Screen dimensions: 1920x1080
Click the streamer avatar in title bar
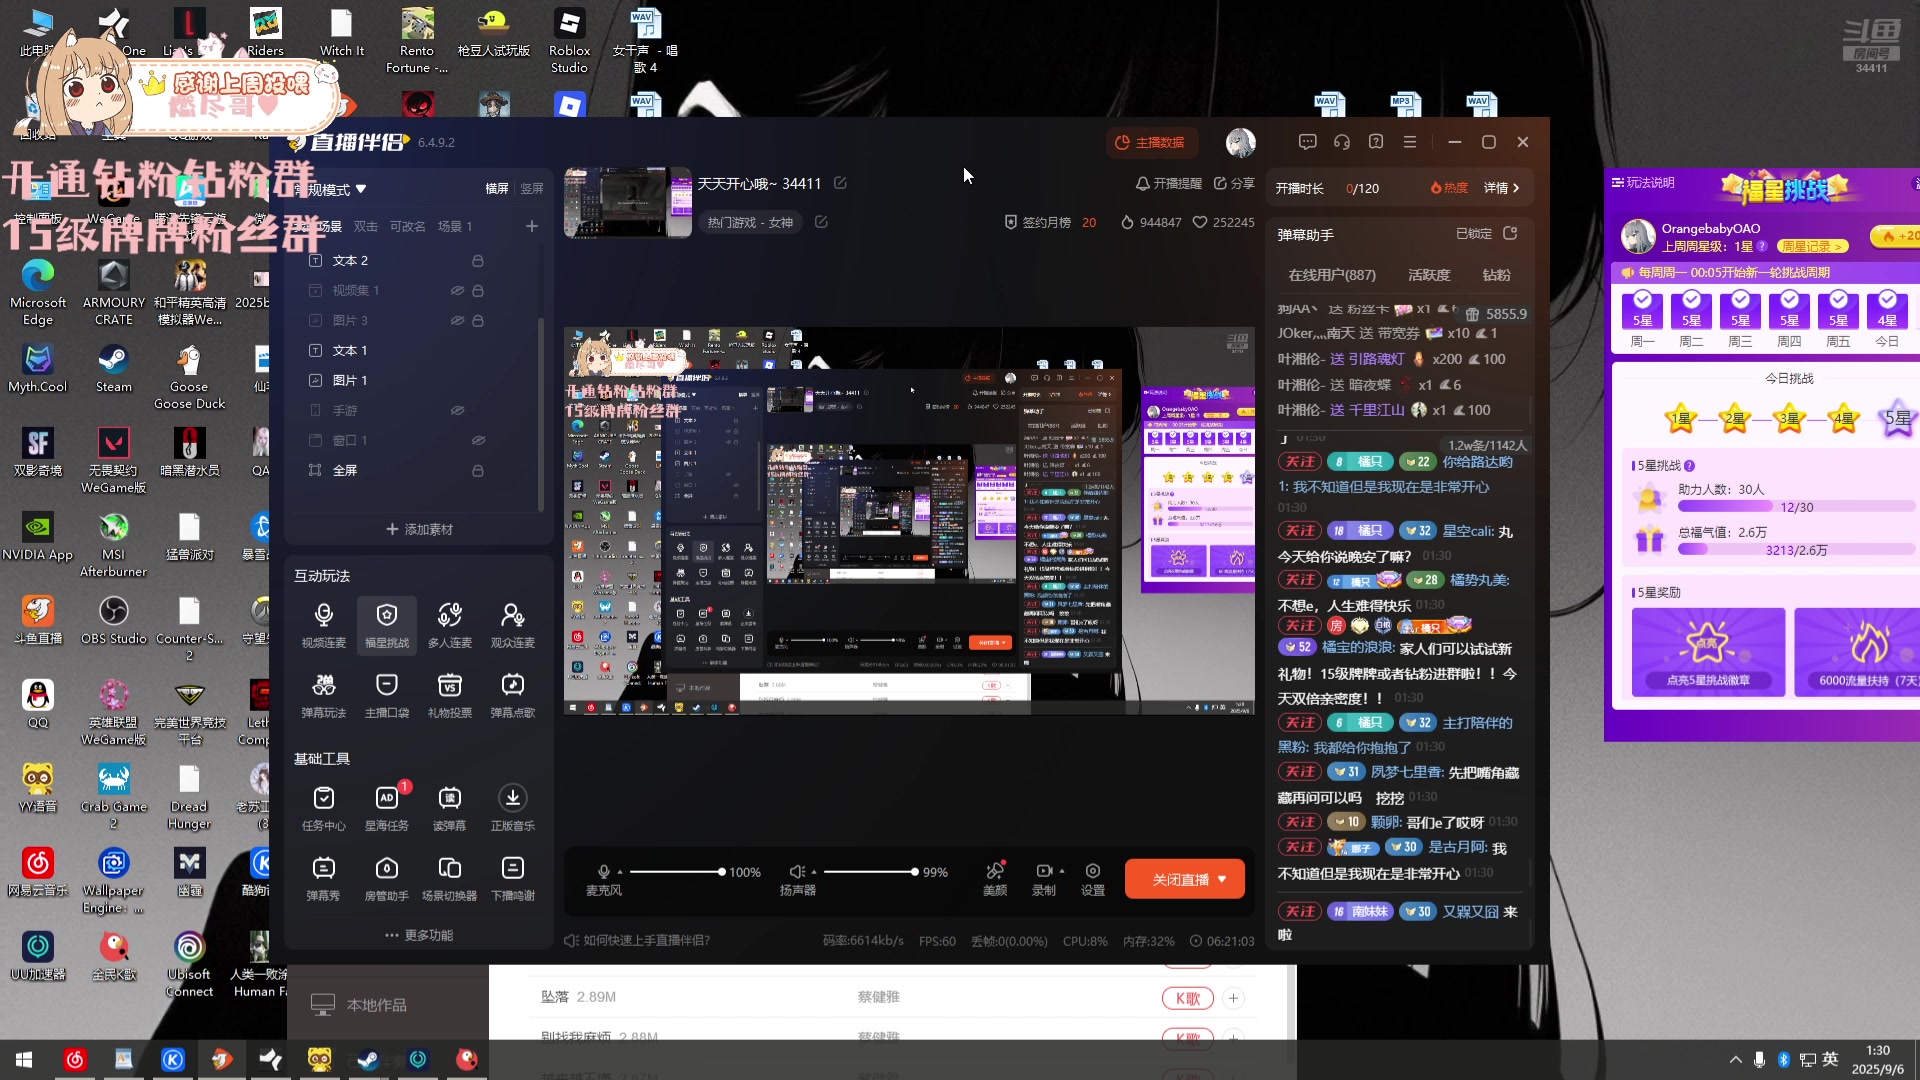click(x=1240, y=142)
